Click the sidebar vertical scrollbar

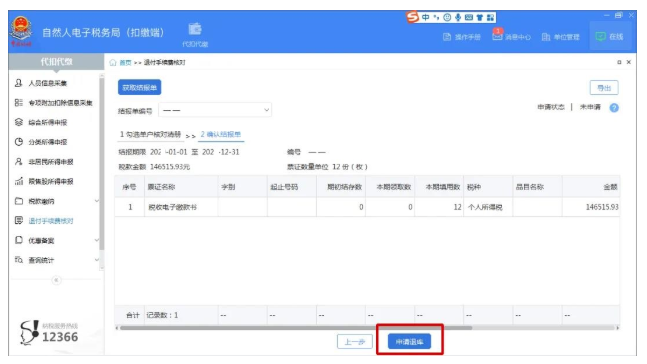[102, 163]
